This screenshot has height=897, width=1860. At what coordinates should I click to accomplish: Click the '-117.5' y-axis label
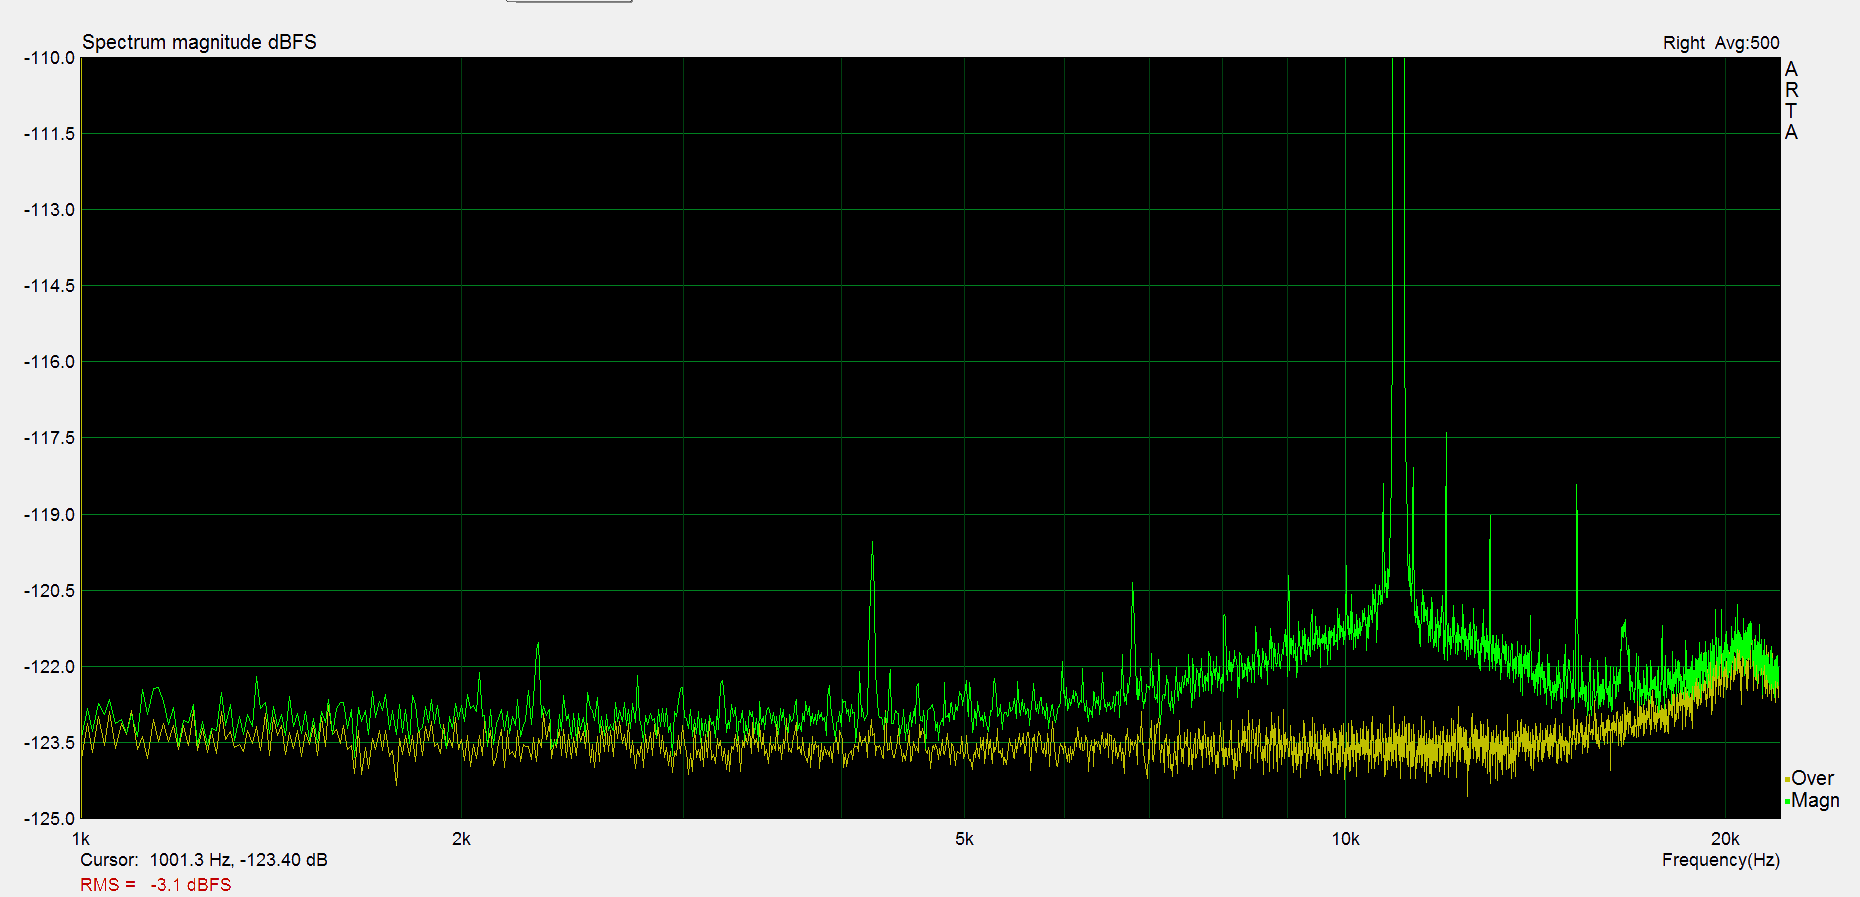pyautogui.click(x=50, y=438)
